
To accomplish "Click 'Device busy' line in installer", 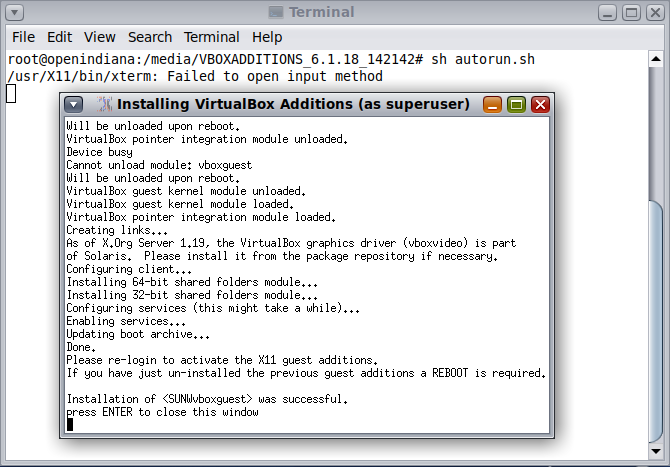I will click(100, 152).
